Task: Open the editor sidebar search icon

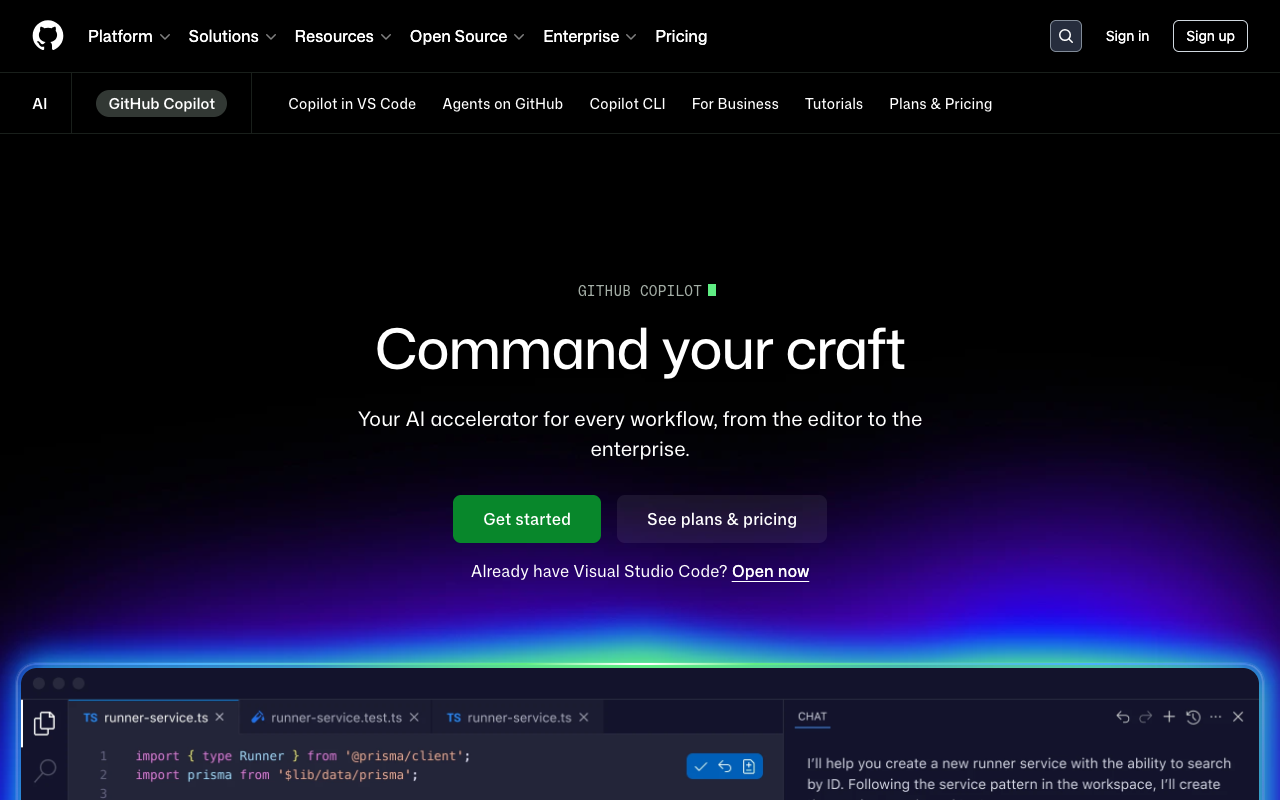Action: 45,770
